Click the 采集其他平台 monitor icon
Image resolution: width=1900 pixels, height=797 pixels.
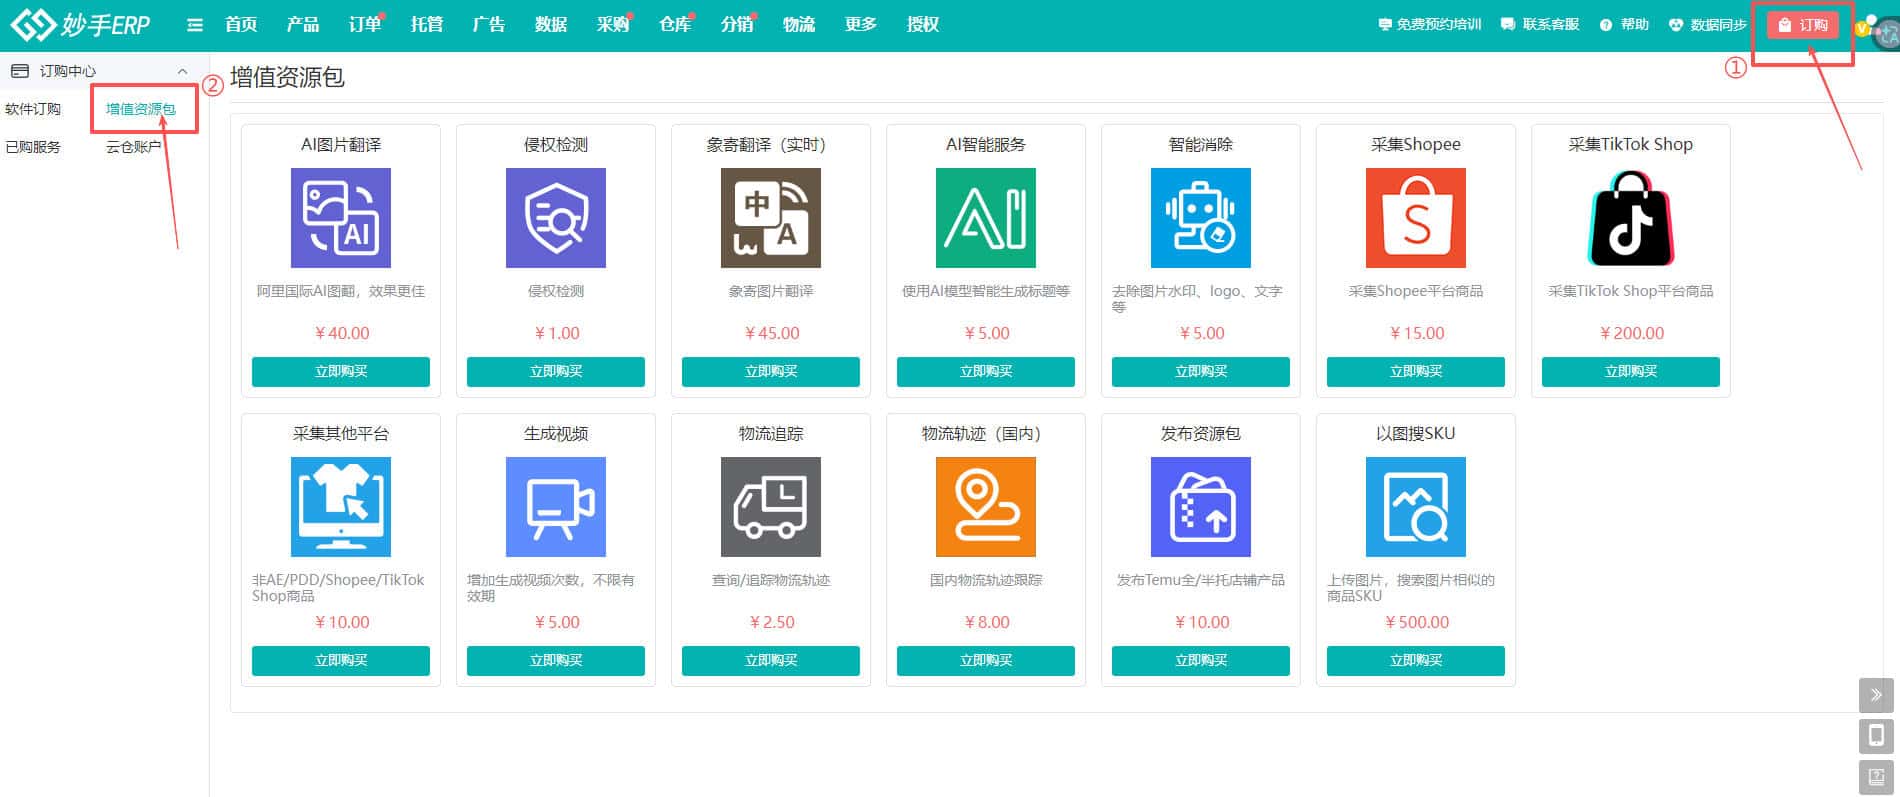(x=341, y=507)
